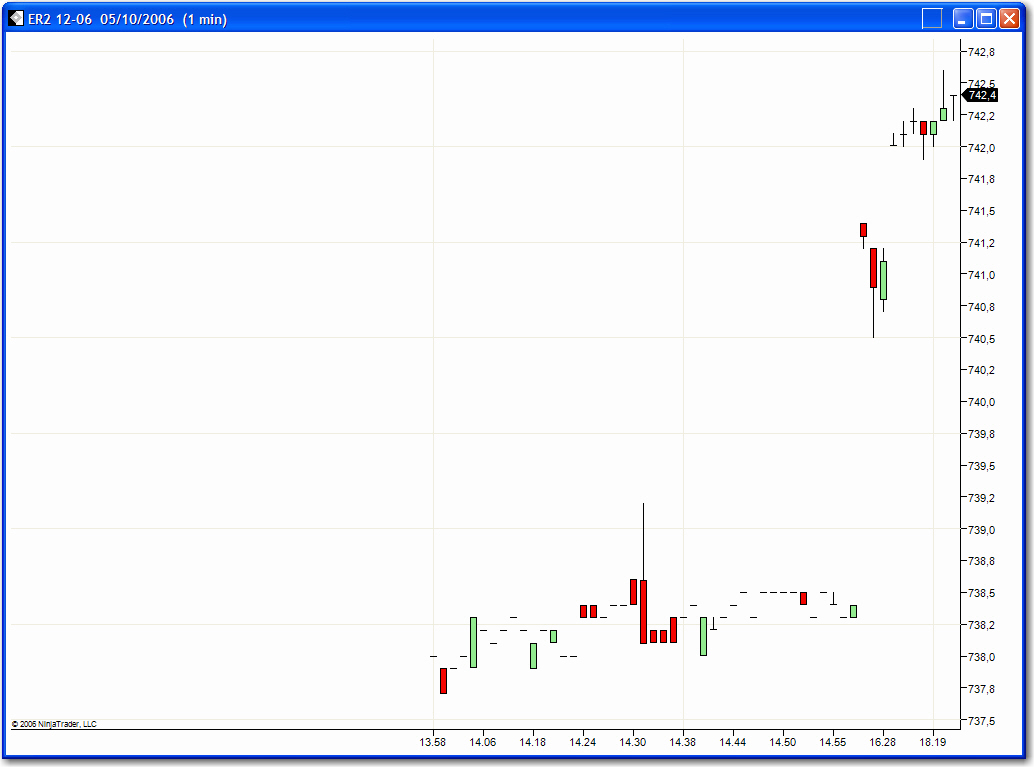This screenshot has width=1034, height=767.
Task: Click the 739,0 price axis label
Action: [981, 530]
